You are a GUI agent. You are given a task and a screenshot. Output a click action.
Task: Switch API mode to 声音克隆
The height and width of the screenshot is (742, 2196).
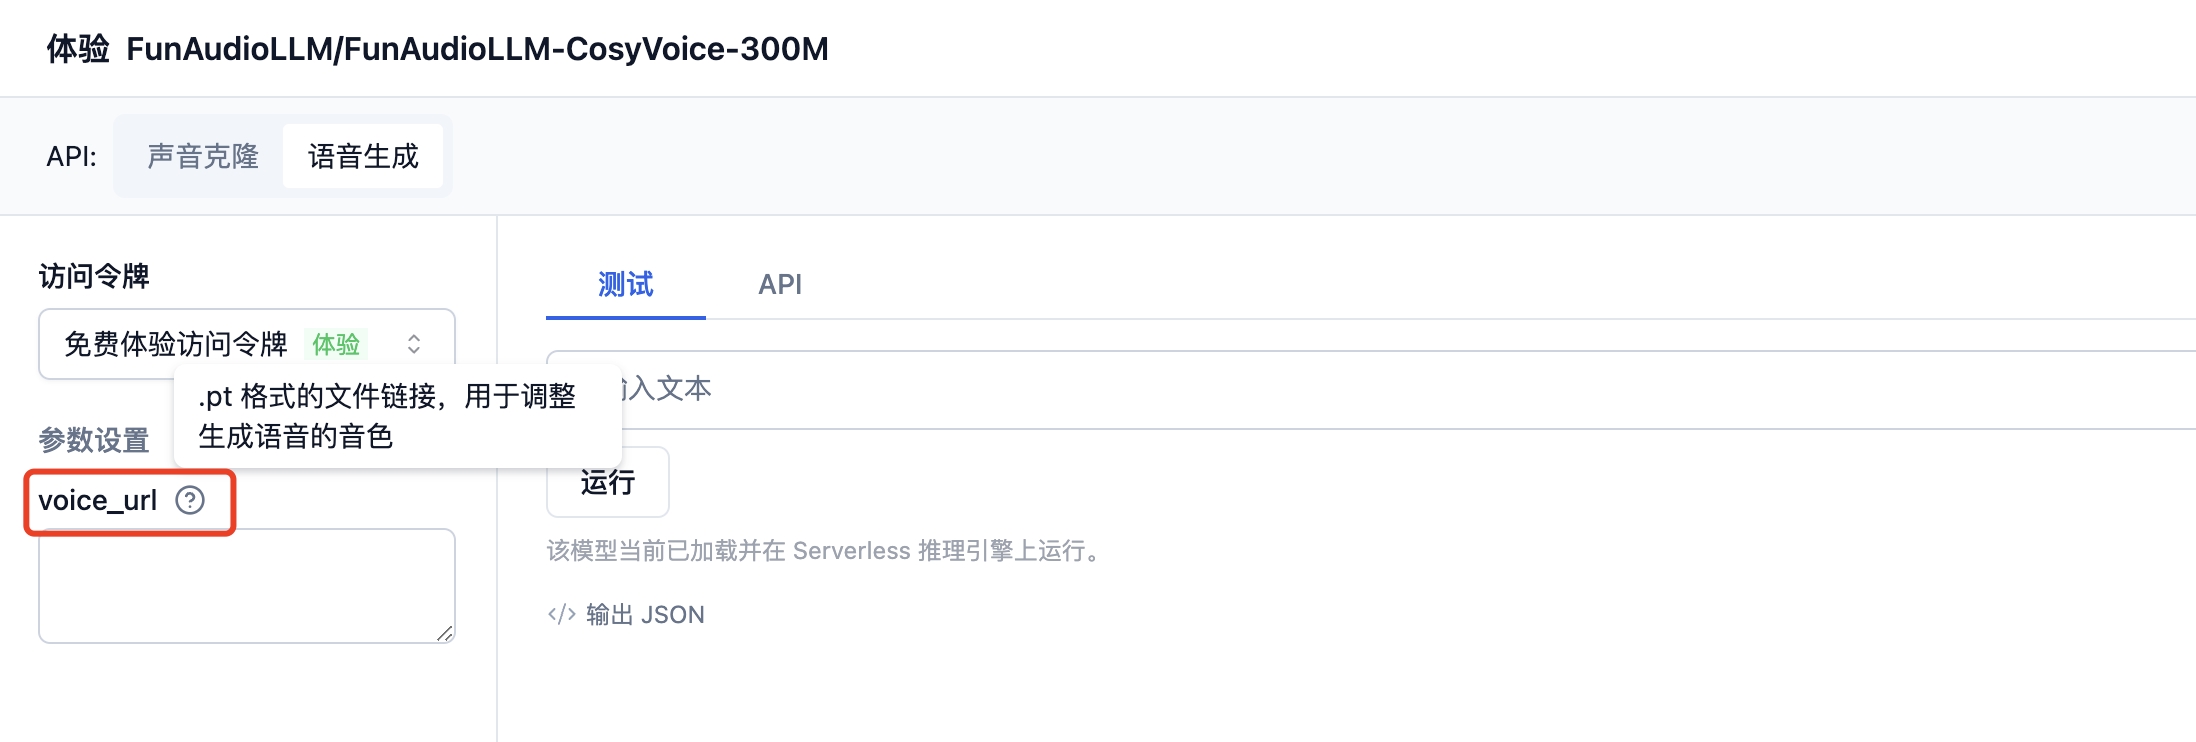(203, 156)
